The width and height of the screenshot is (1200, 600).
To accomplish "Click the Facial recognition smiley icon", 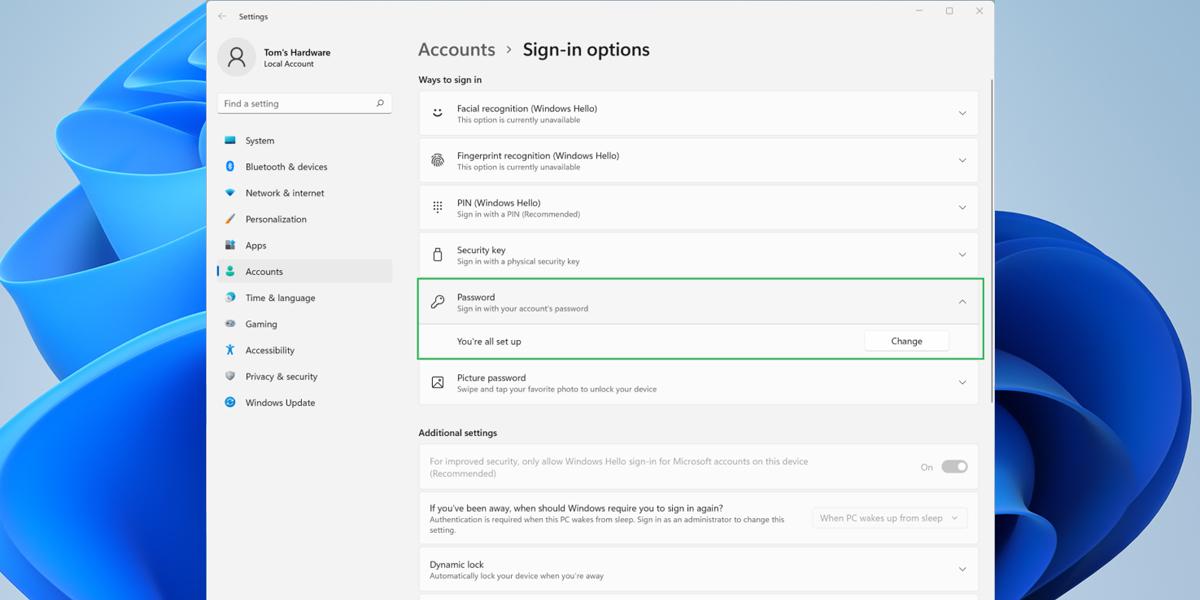I will [437, 113].
